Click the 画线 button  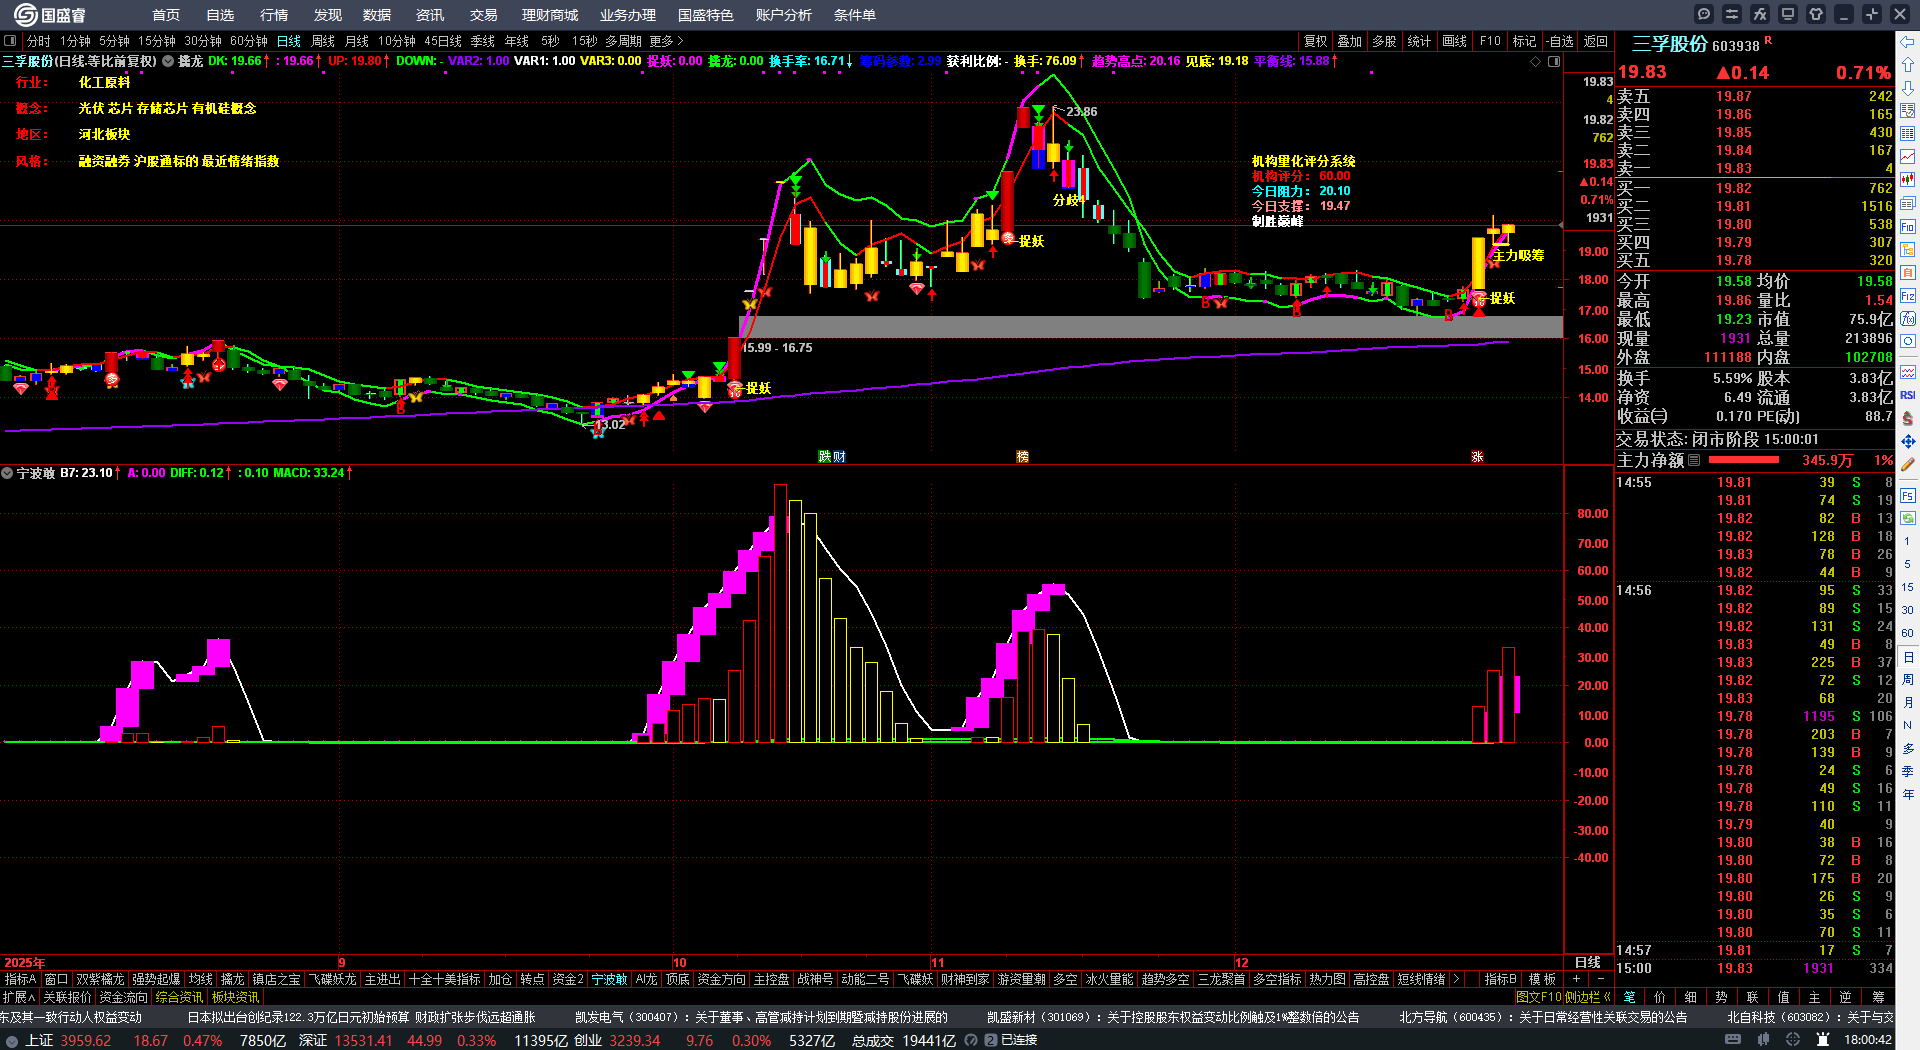1455,41
